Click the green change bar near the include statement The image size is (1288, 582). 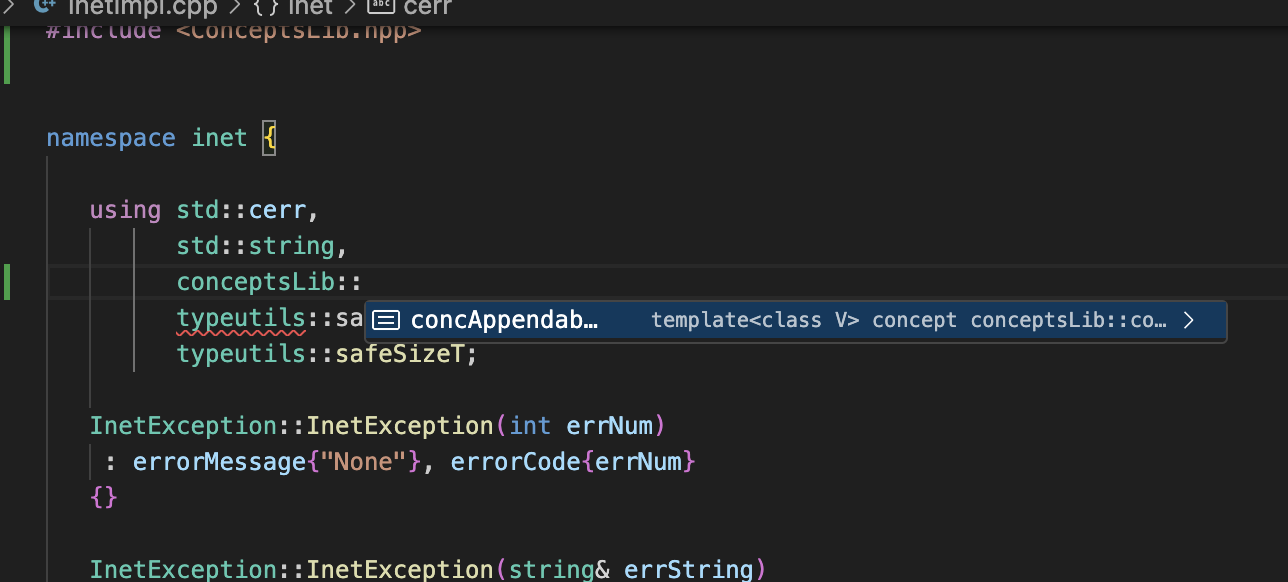pos(7,55)
